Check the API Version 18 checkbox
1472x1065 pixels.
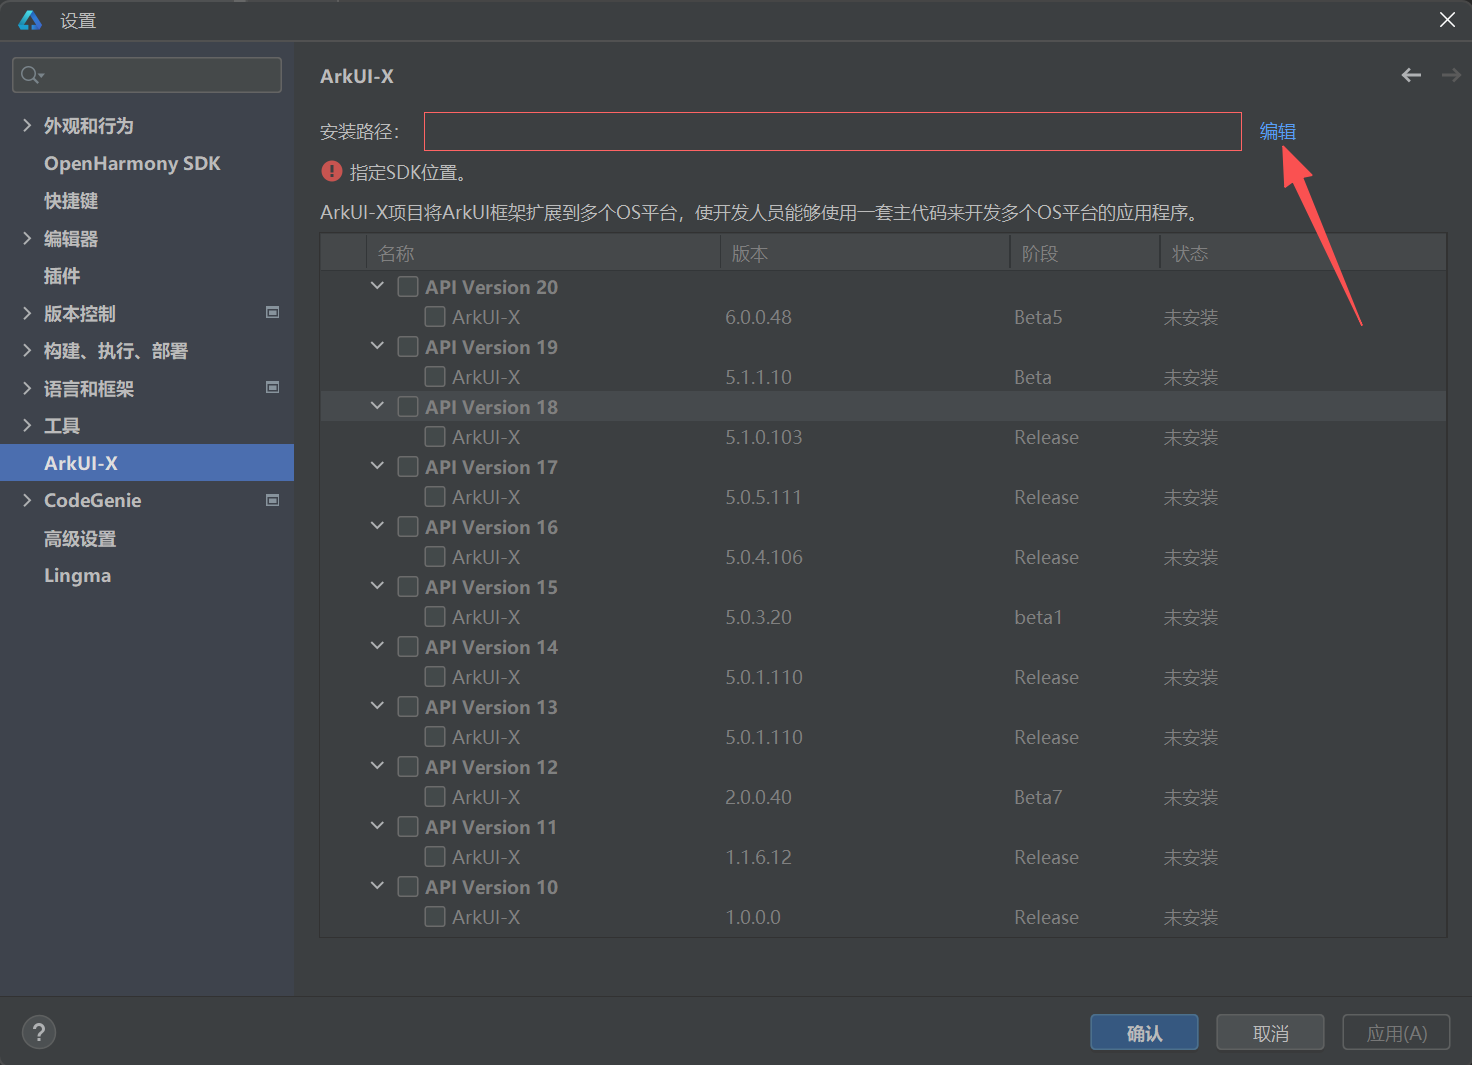point(408,407)
